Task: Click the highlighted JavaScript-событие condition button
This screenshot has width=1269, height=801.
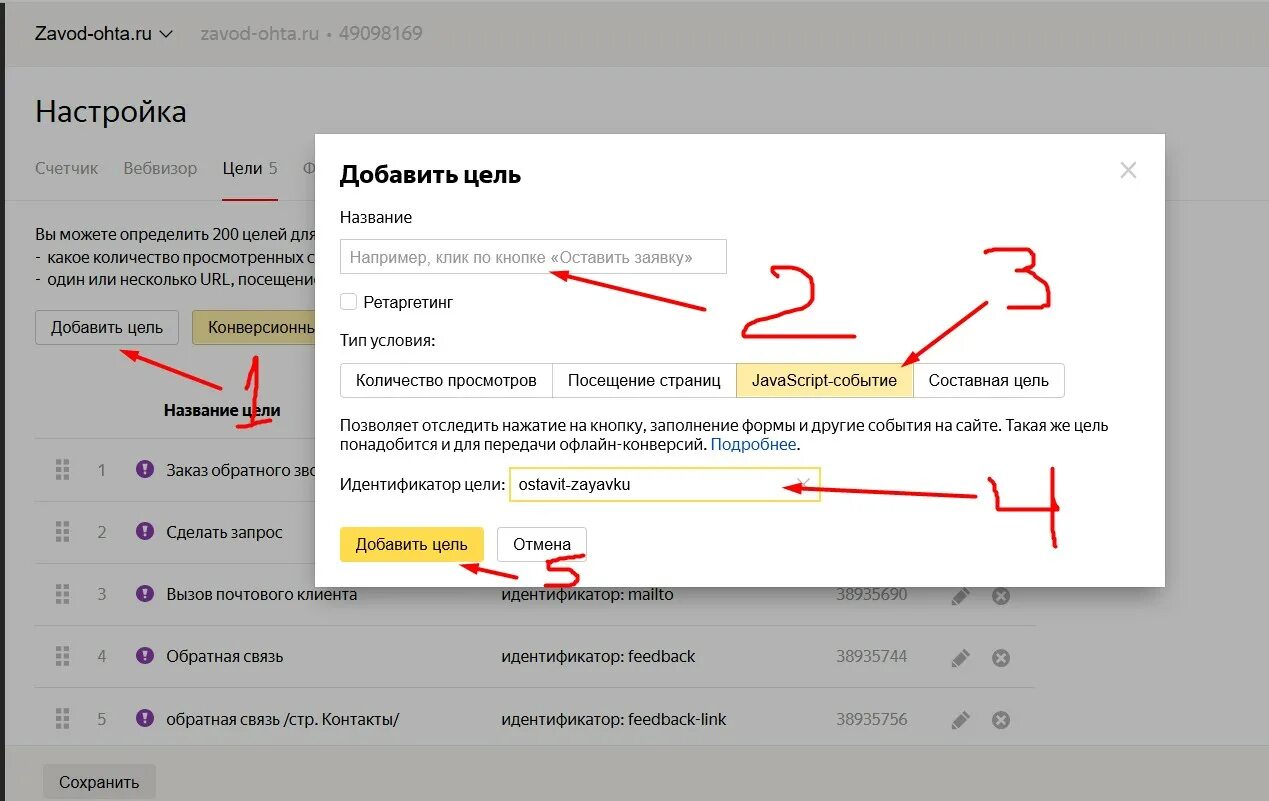Action: (x=823, y=380)
